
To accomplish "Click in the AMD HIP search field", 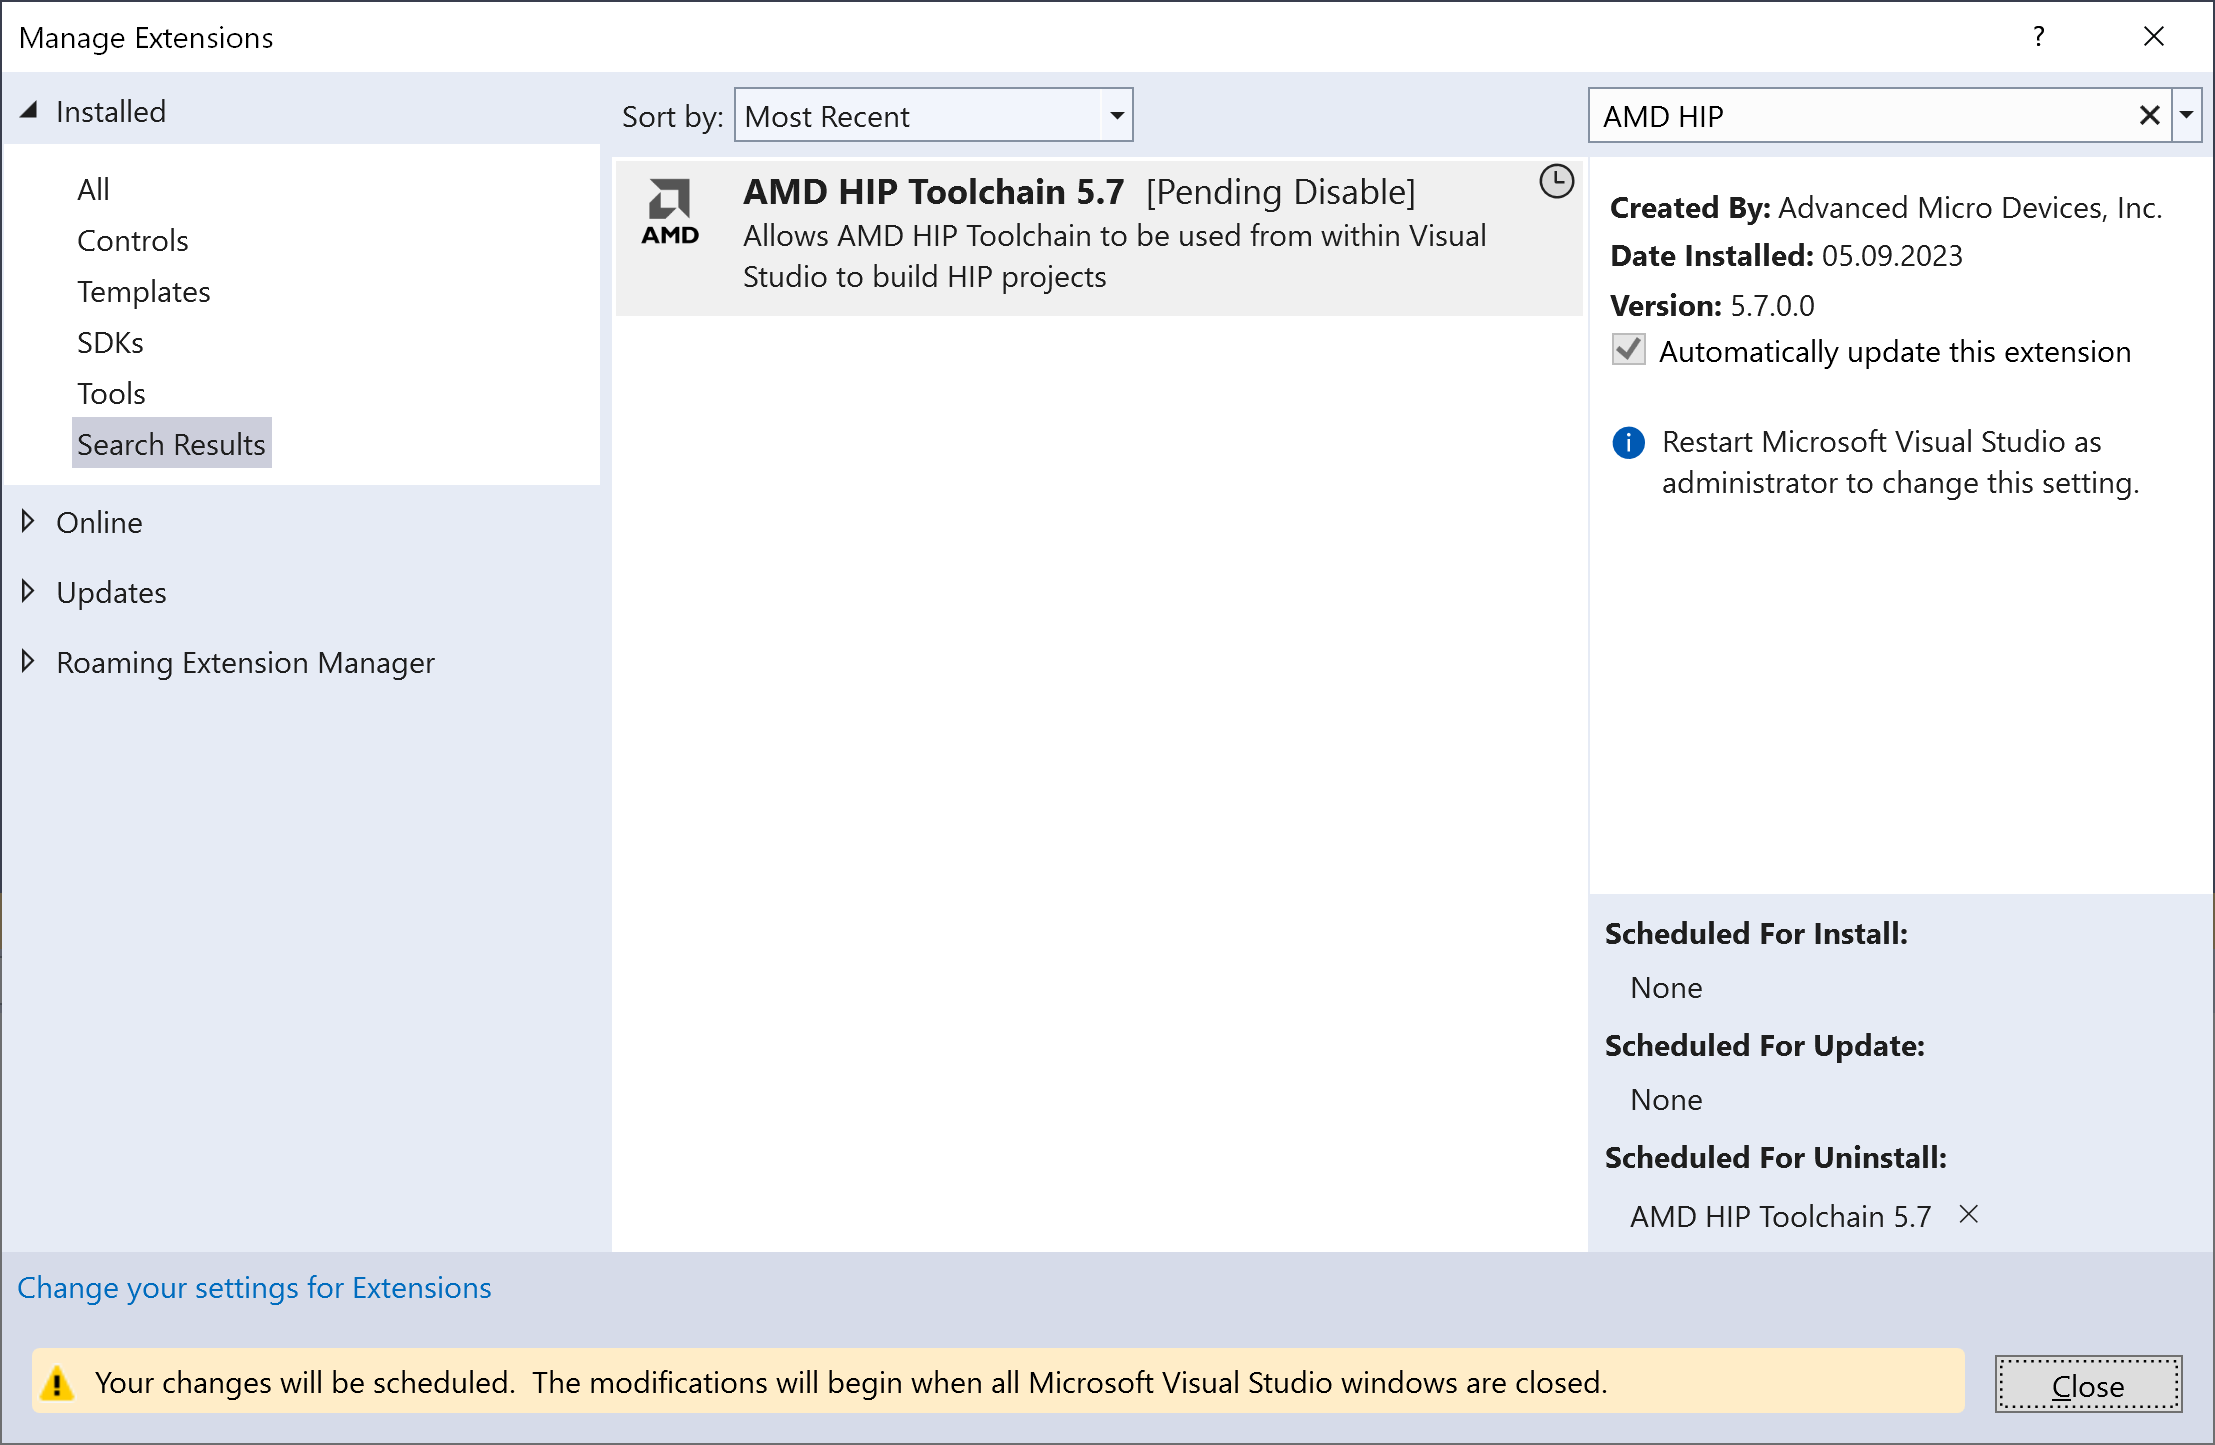I will coord(1860,116).
